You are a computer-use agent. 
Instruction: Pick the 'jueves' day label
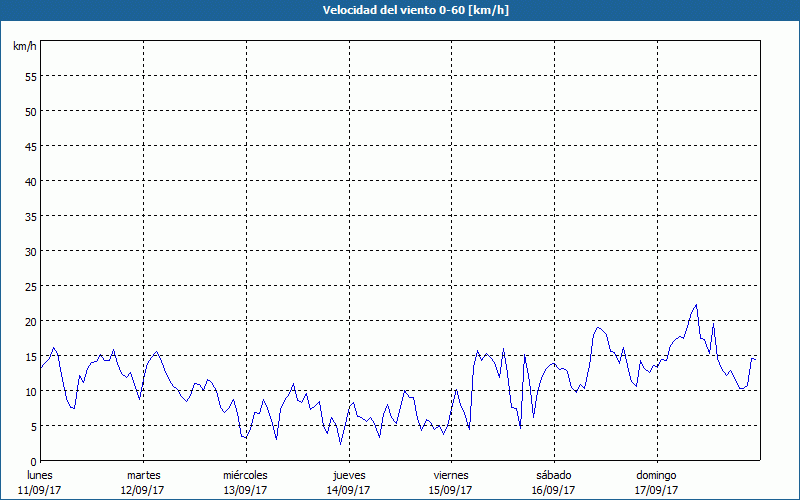[348, 475]
